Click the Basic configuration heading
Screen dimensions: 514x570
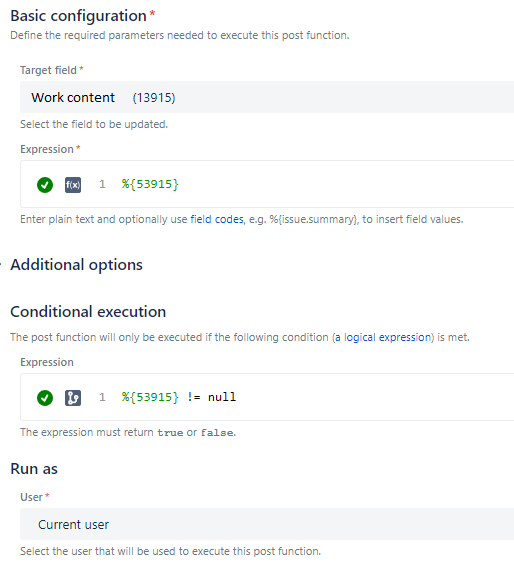(78, 16)
